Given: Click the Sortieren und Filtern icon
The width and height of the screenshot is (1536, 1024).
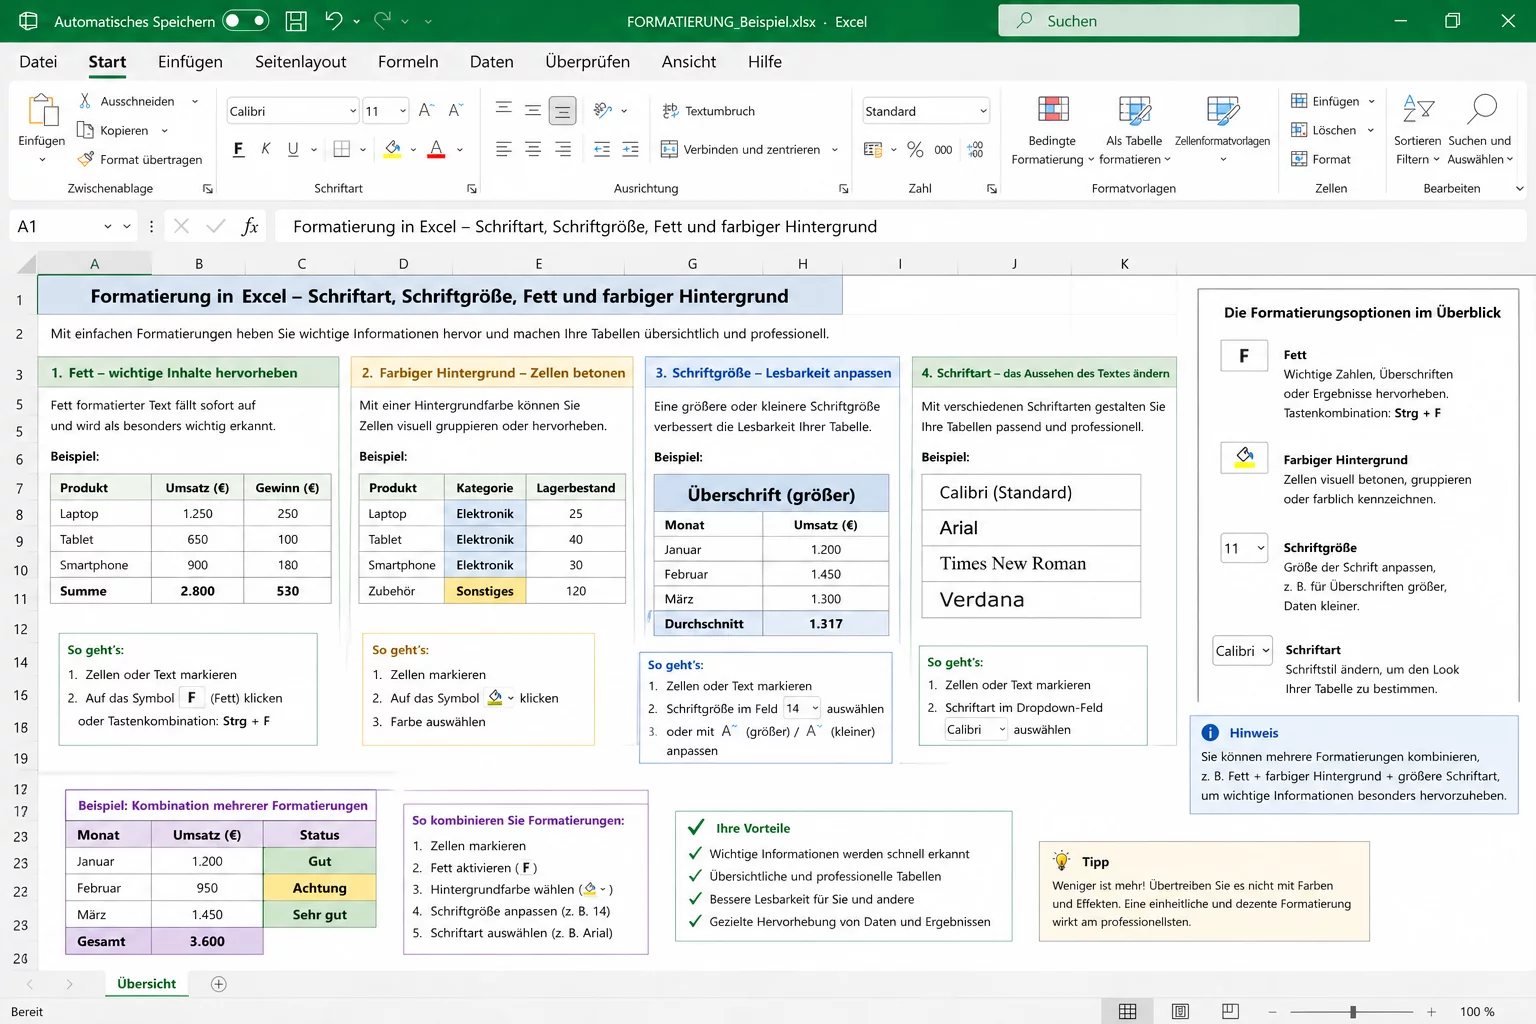Looking at the screenshot, I should point(1417,110).
